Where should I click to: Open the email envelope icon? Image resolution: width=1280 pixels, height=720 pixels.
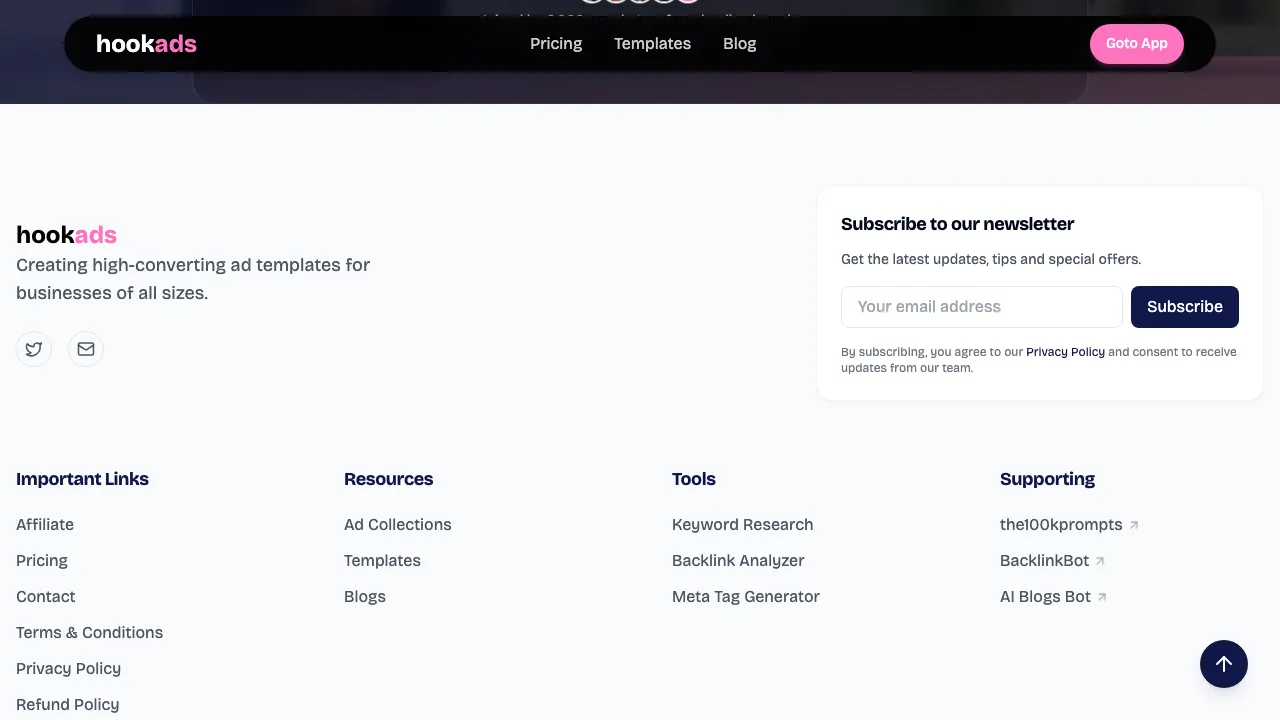point(86,349)
